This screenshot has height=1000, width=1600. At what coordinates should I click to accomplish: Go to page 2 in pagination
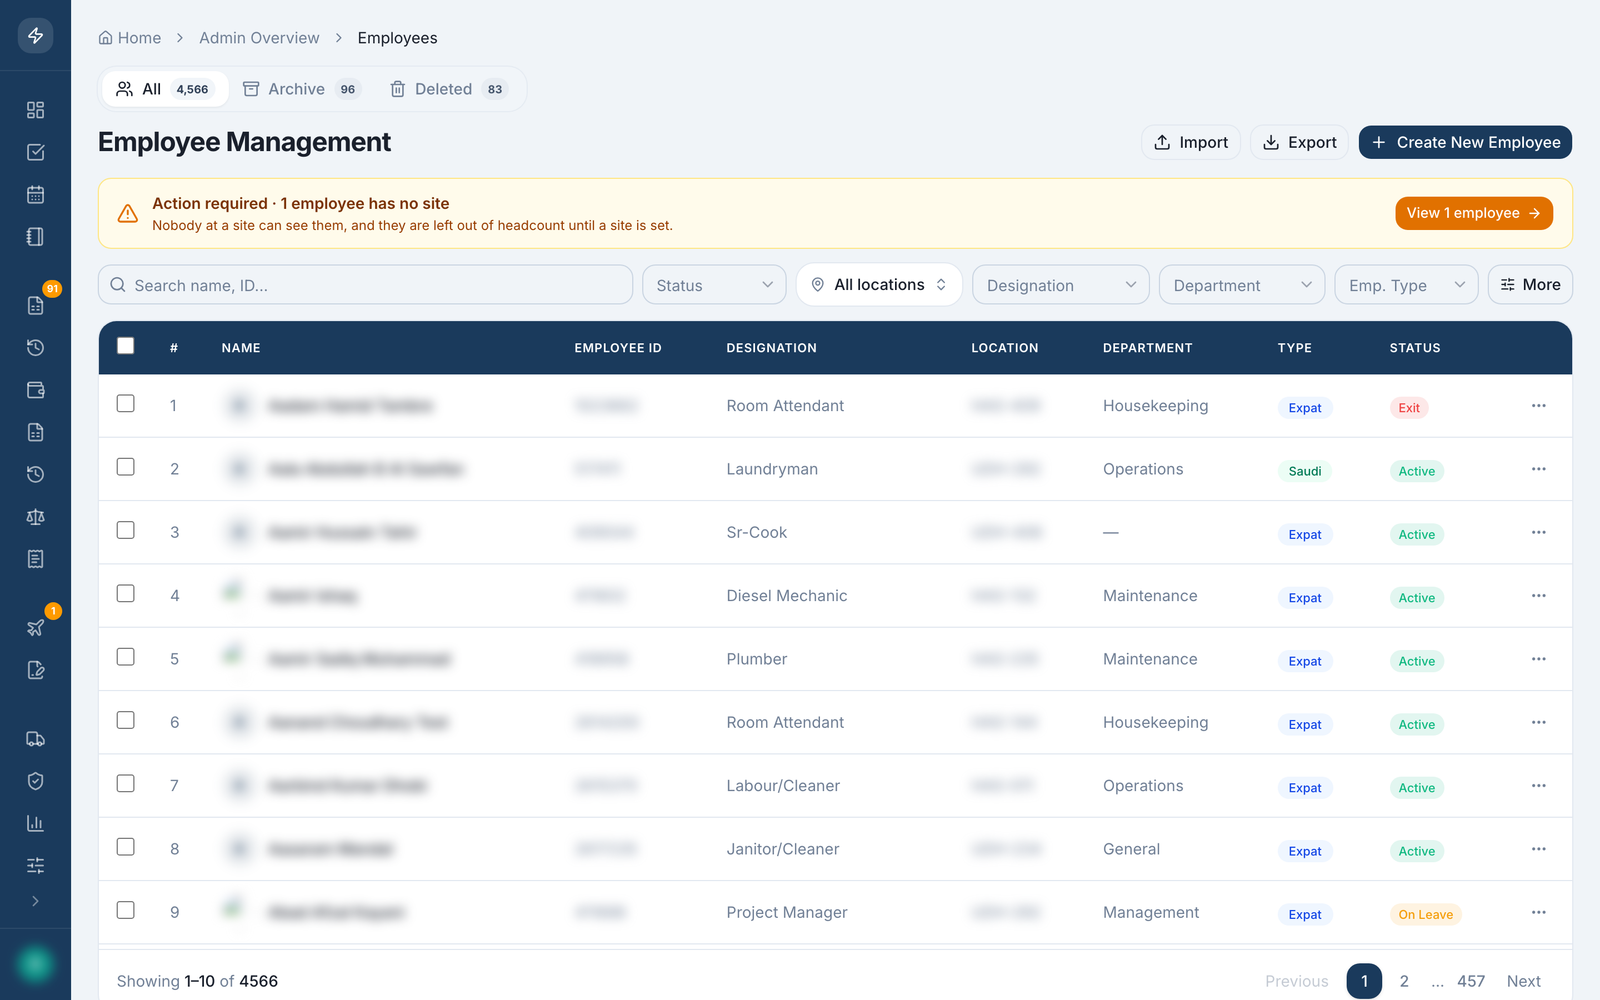(x=1404, y=981)
